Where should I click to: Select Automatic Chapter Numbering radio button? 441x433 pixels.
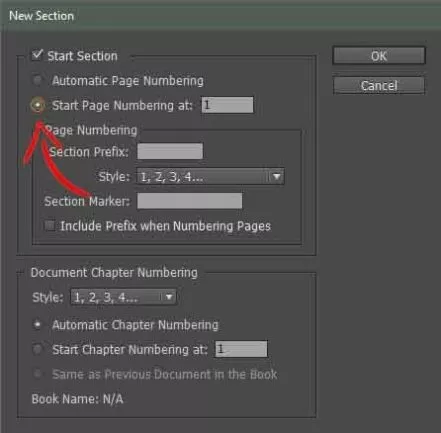37,325
